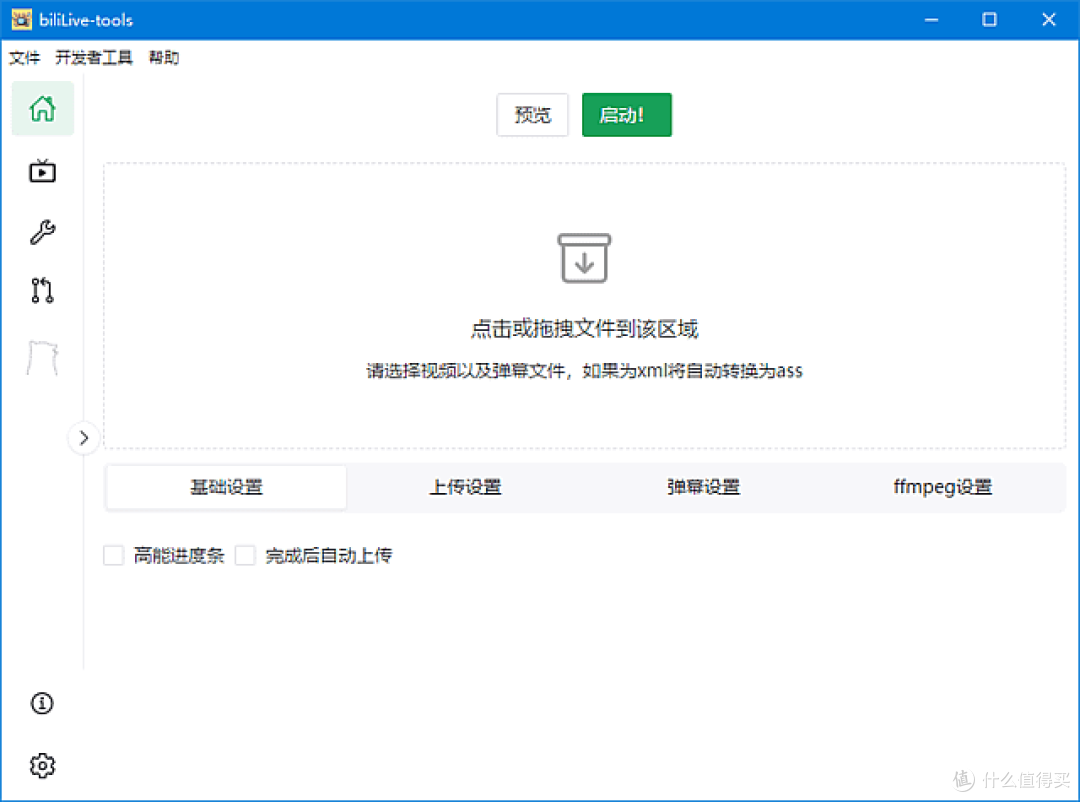The width and height of the screenshot is (1080, 802).
Task: Open Settings via gear icon
Action: [x=41, y=765]
